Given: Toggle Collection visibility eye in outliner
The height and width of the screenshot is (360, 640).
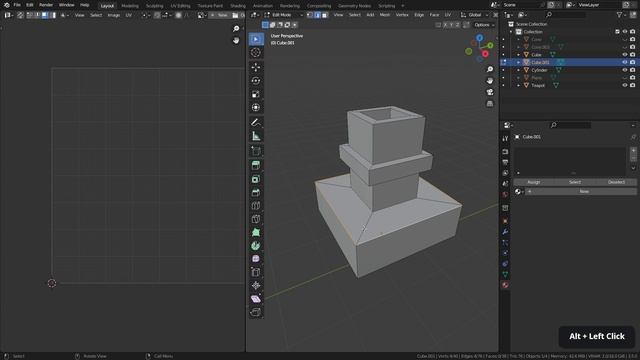Looking at the screenshot, I should (624, 31).
